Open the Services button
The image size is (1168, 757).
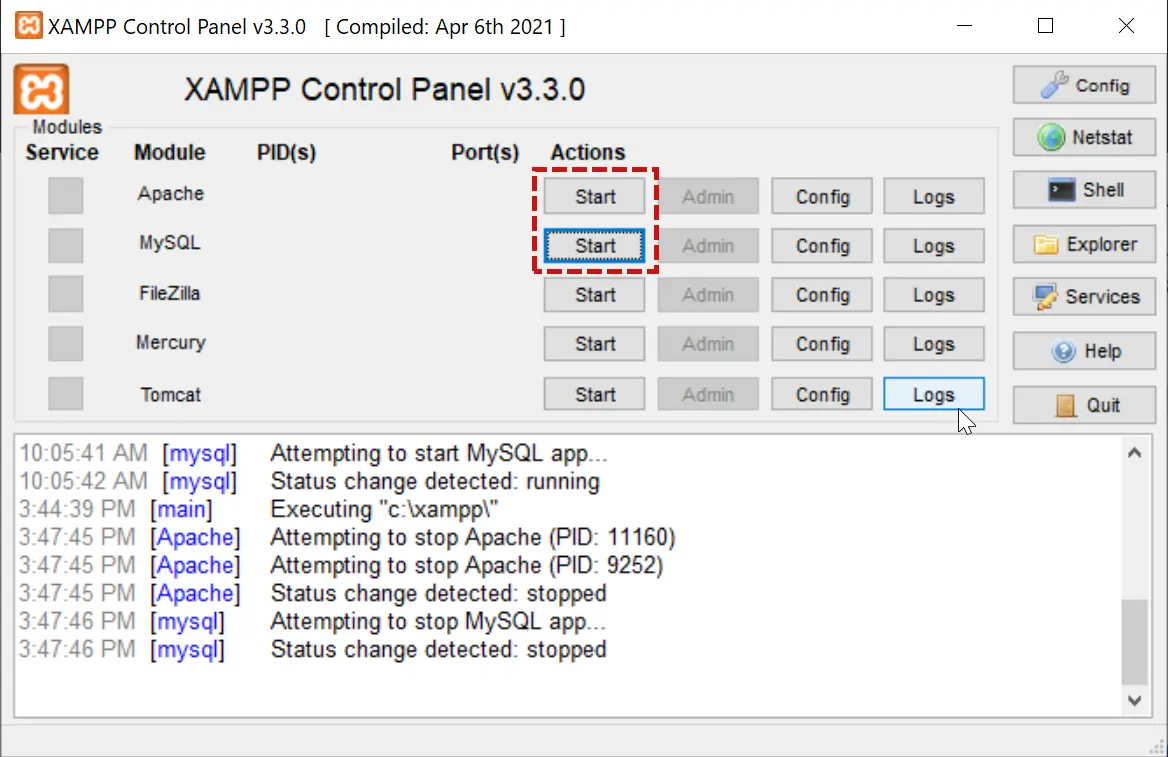1084,297
